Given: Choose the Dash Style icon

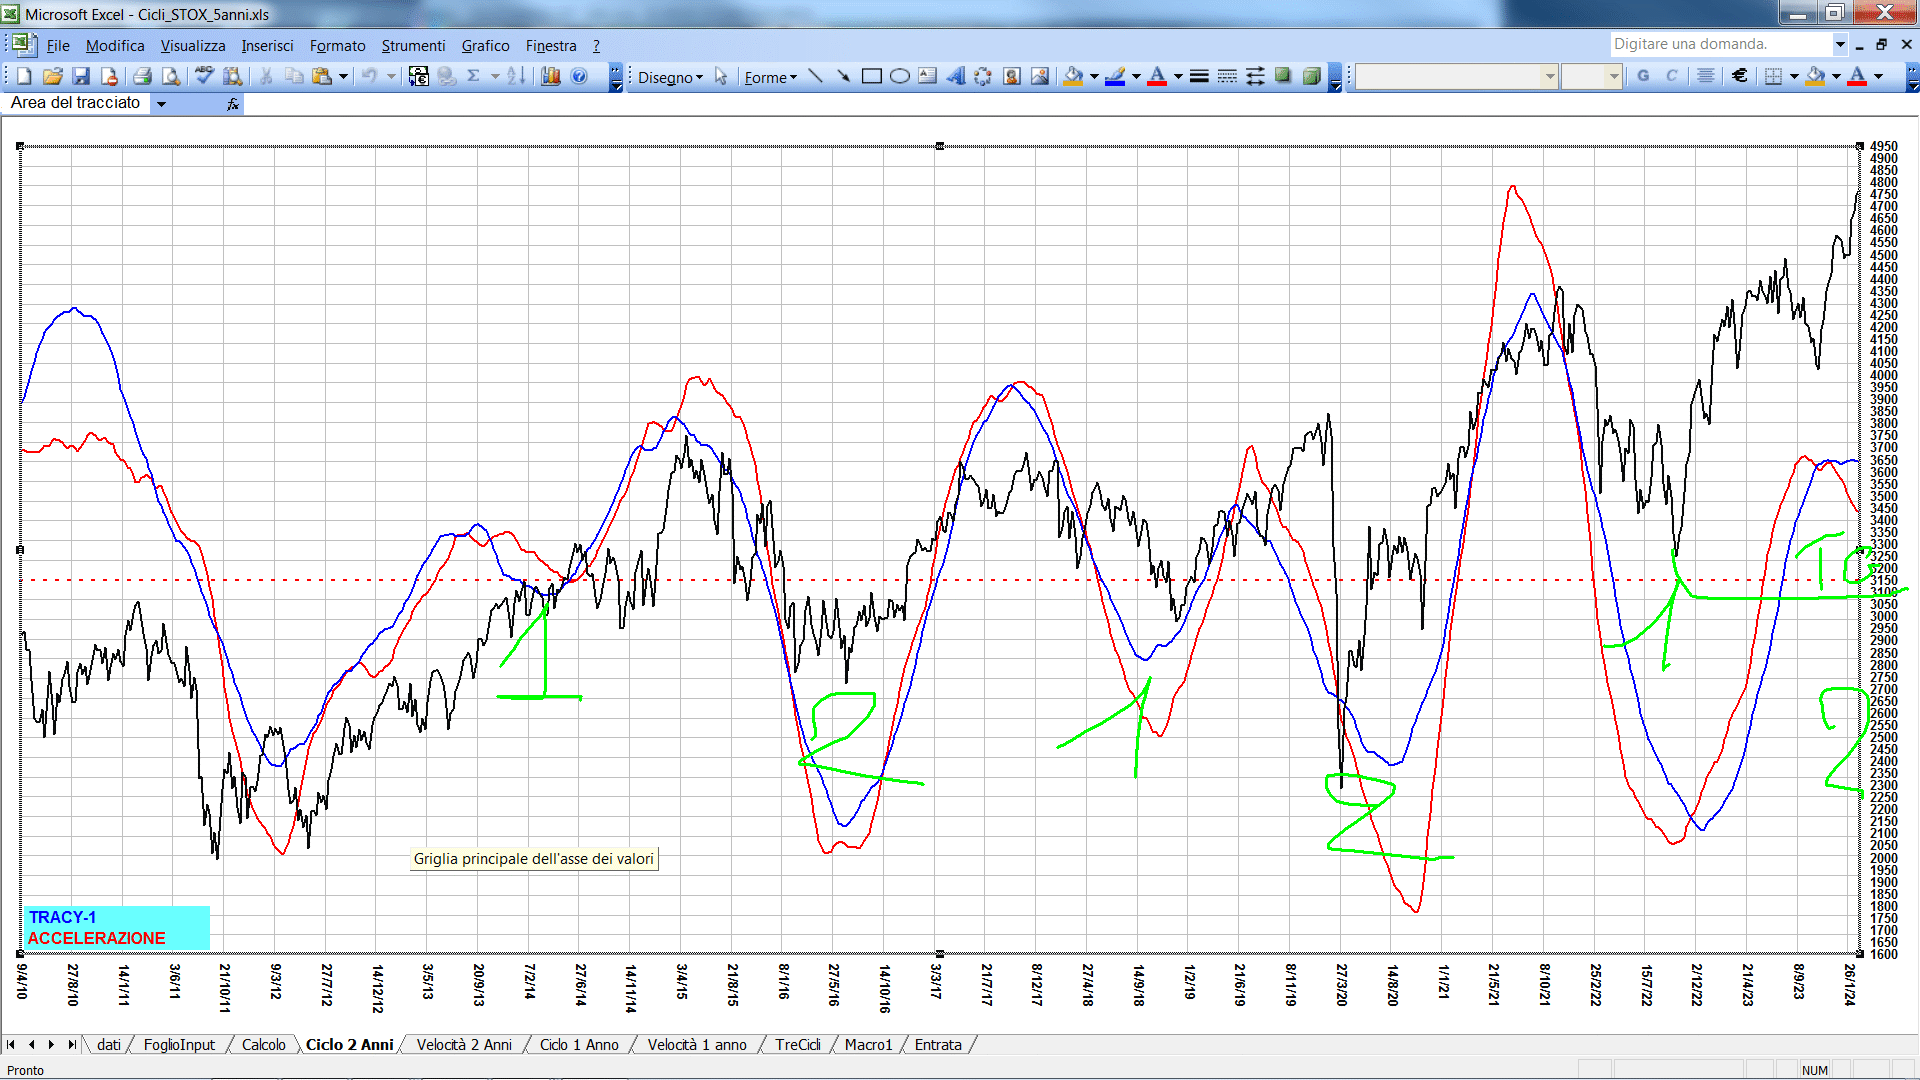Looking at the screenshot, I should tap(1227, 76).
